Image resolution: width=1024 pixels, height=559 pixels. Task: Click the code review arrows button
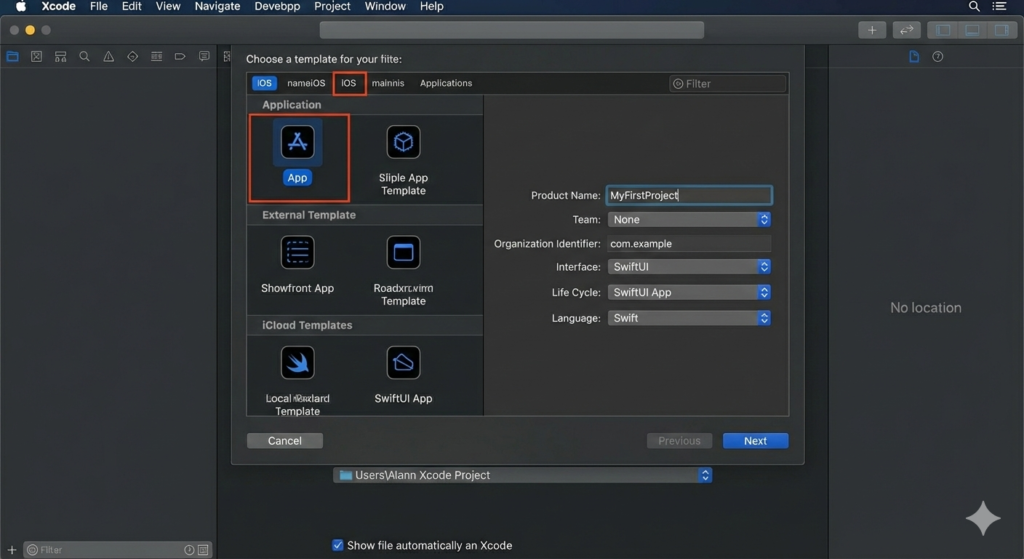click(906, 30)
